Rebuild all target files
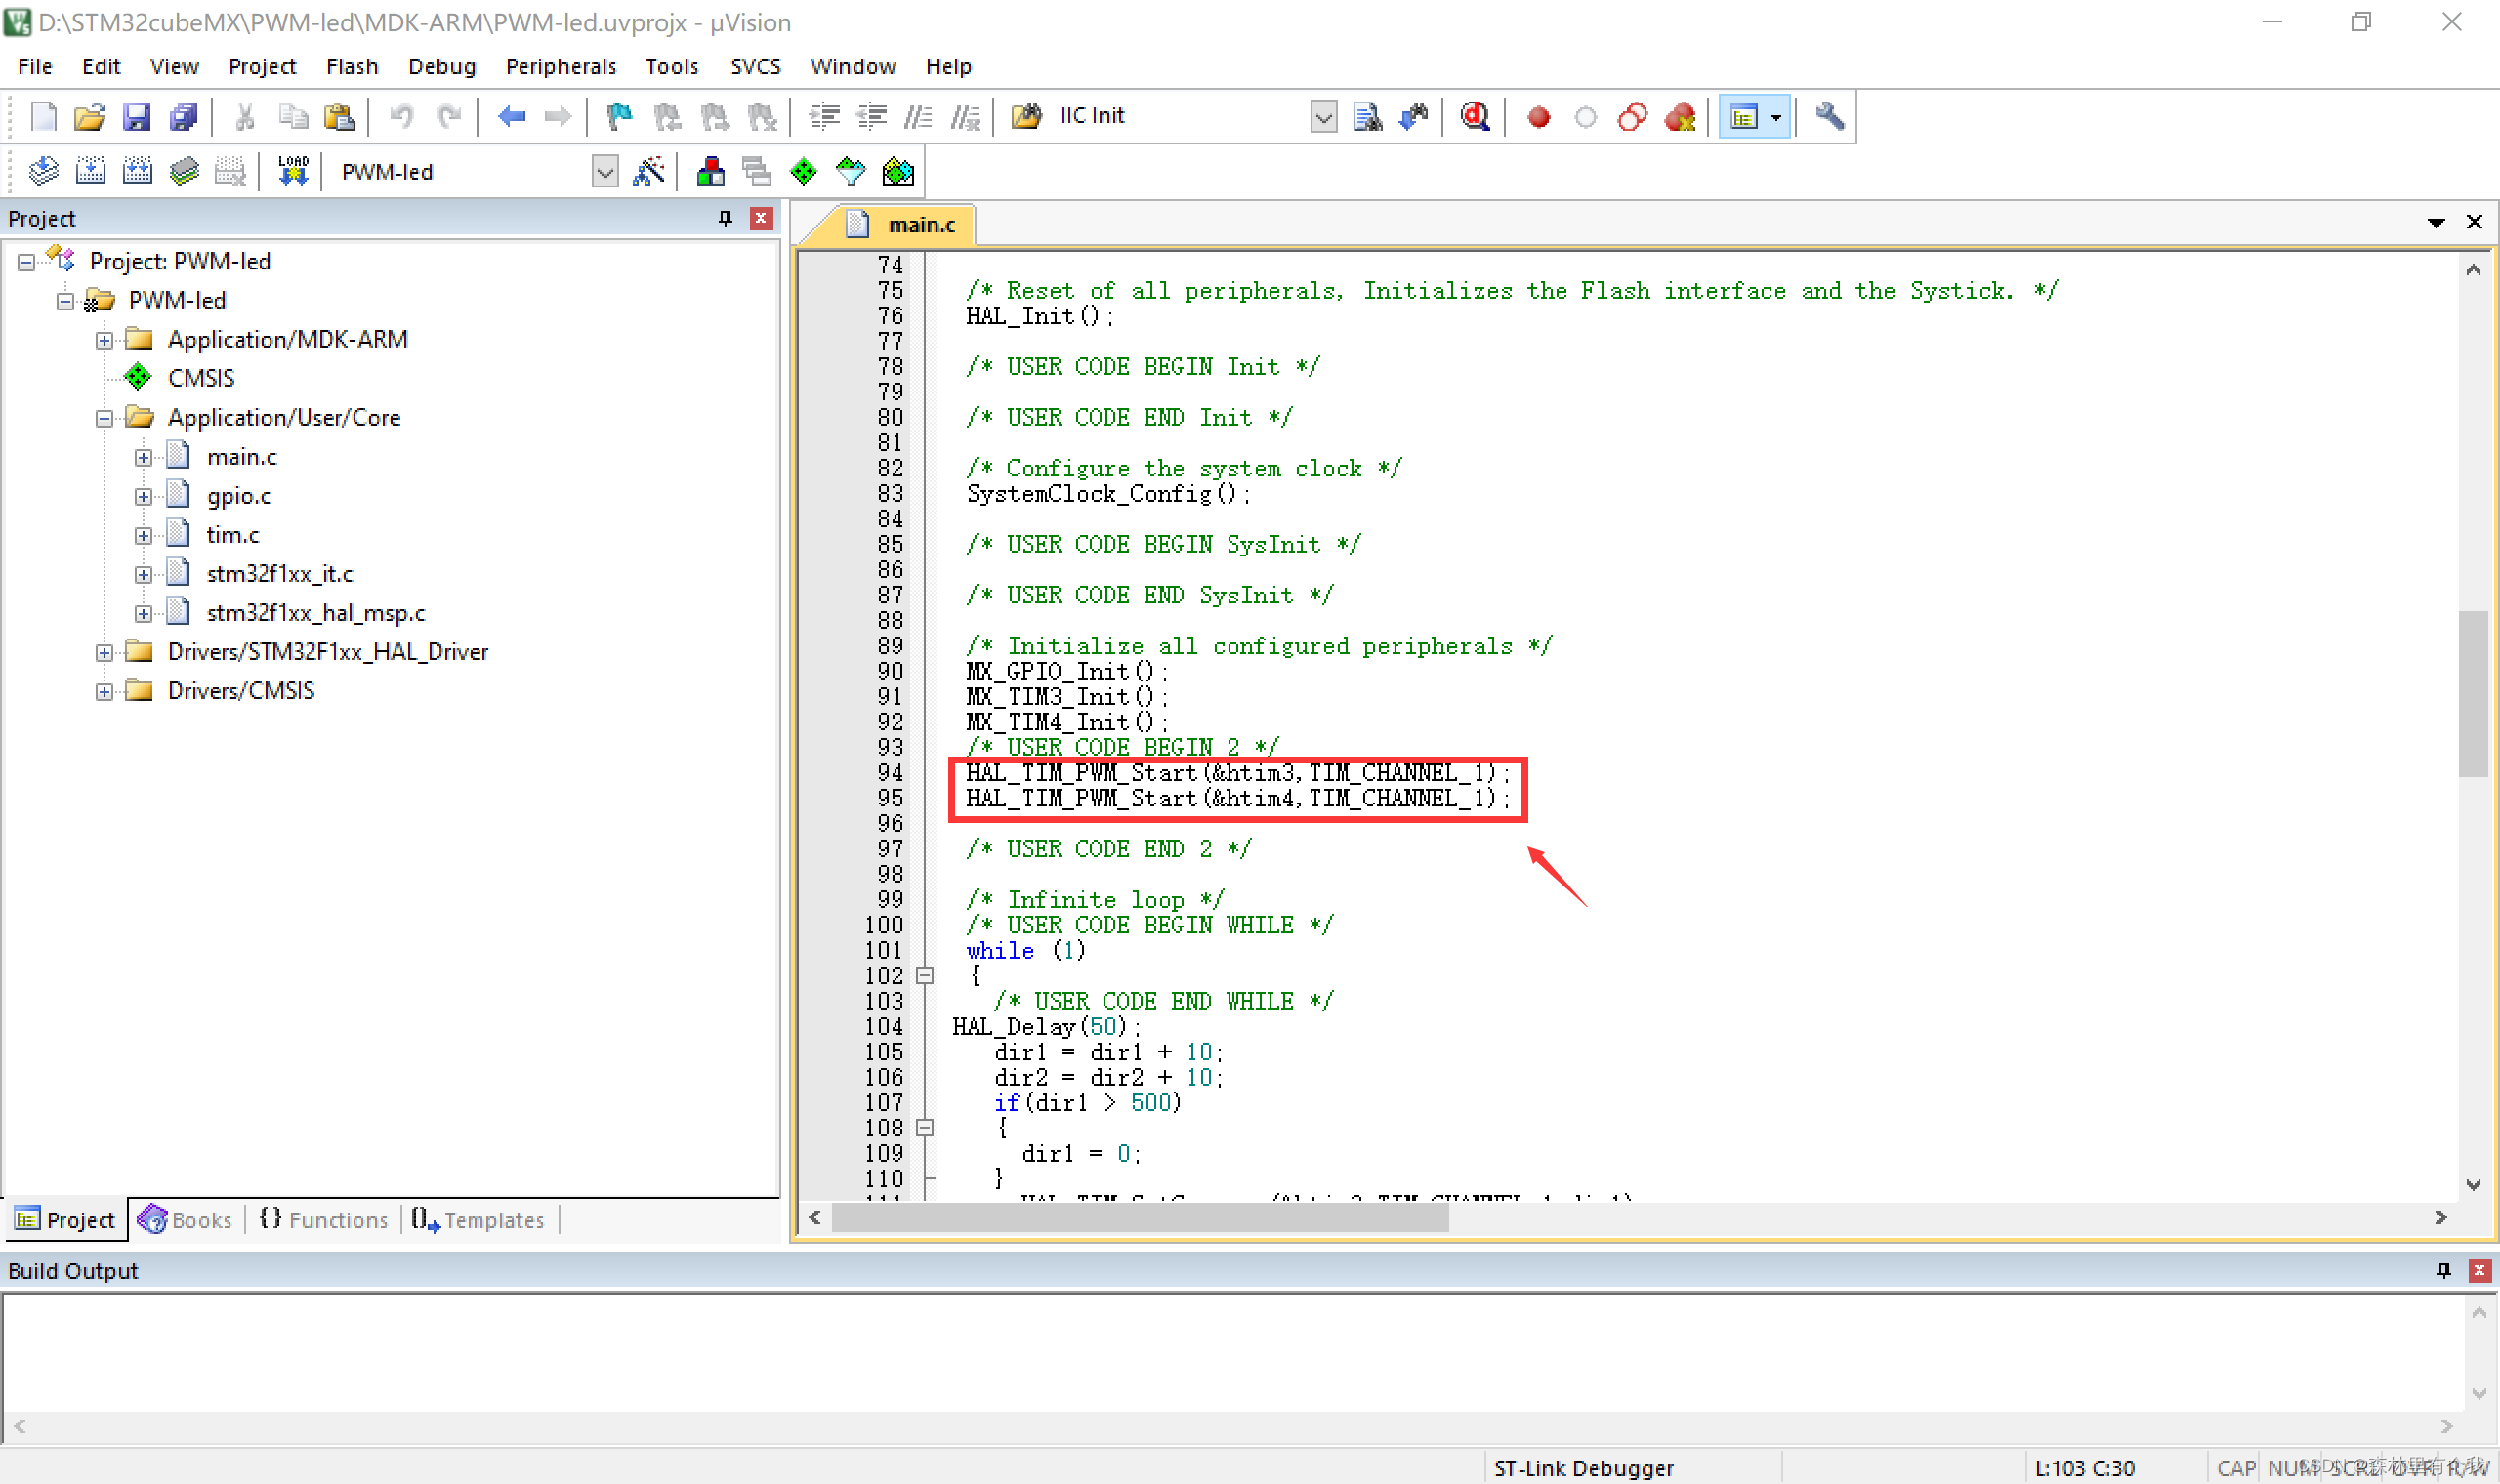This screenshot has width=2500, height=1484. pos(137,172)
